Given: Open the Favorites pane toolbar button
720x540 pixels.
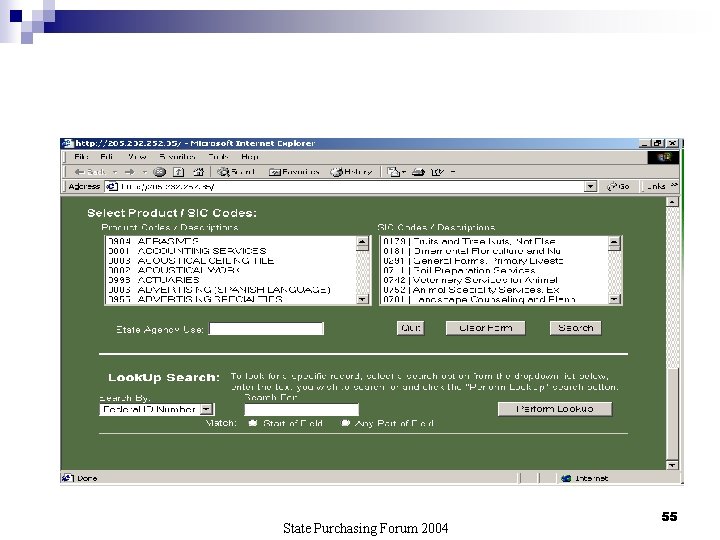Looking at the screenshot, I should tap(294, 172).
